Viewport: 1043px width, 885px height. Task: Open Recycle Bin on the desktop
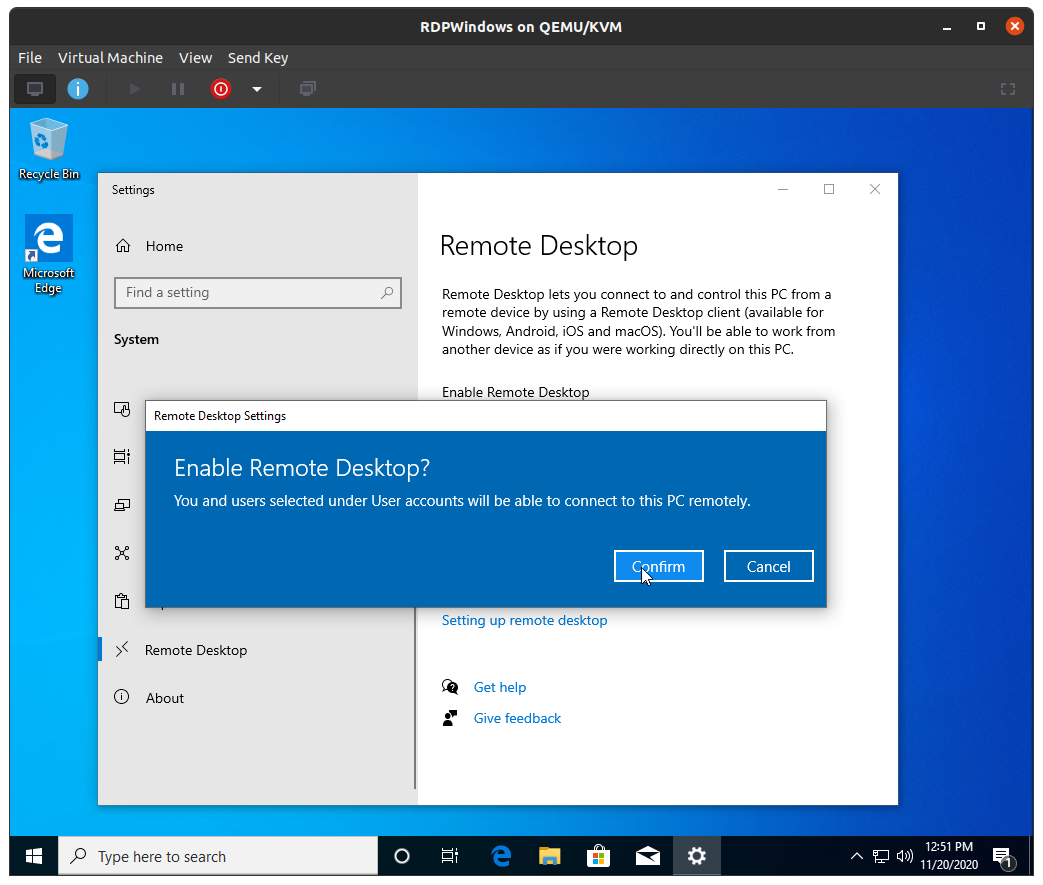(48, 149)
